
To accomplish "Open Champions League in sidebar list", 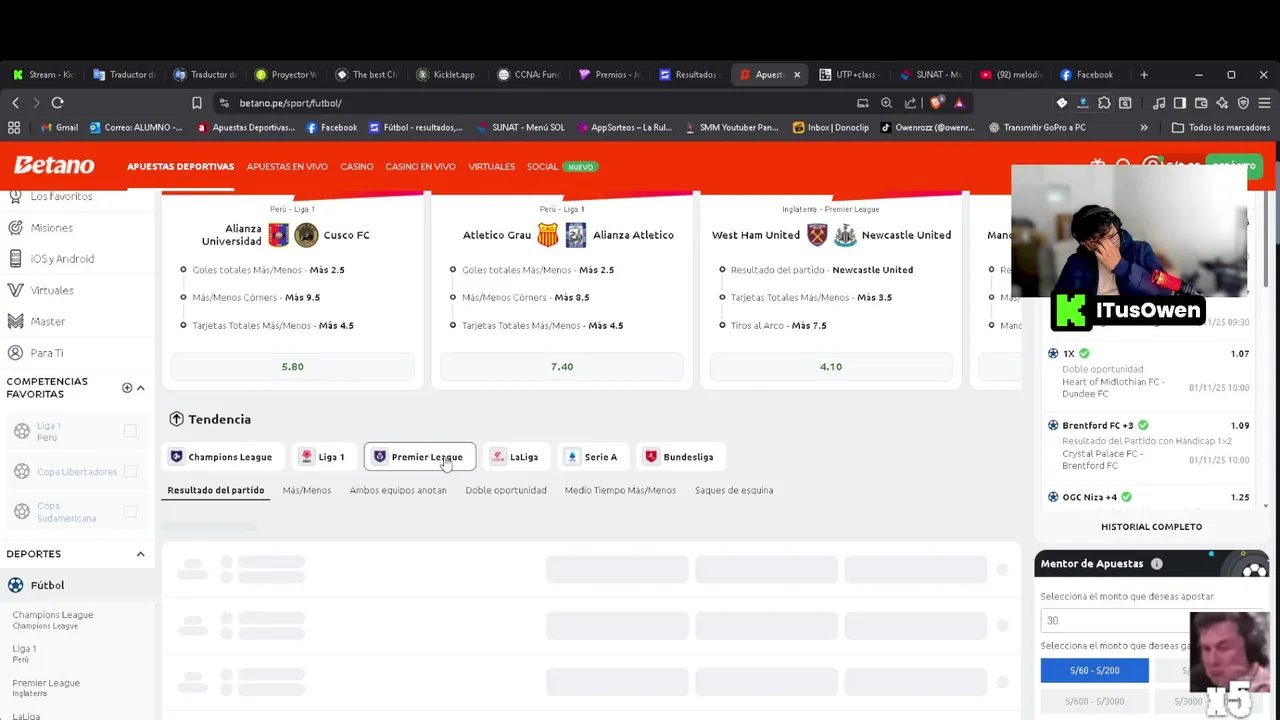I will click(x=53, y=620).
